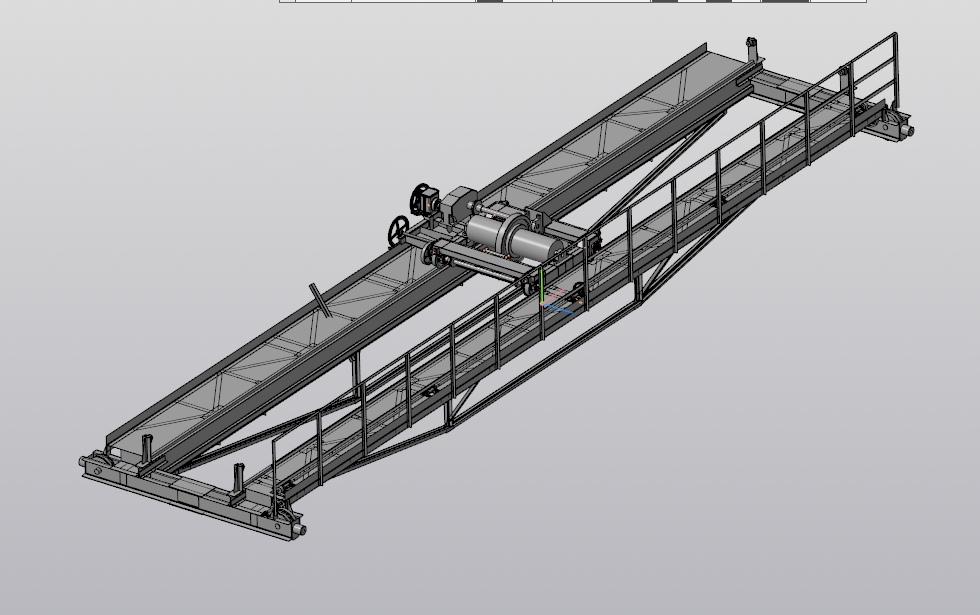Select the buffer post on left girder end
Image resolution: width=980 pixels, height=615 pixels.
tap(148, 449)
